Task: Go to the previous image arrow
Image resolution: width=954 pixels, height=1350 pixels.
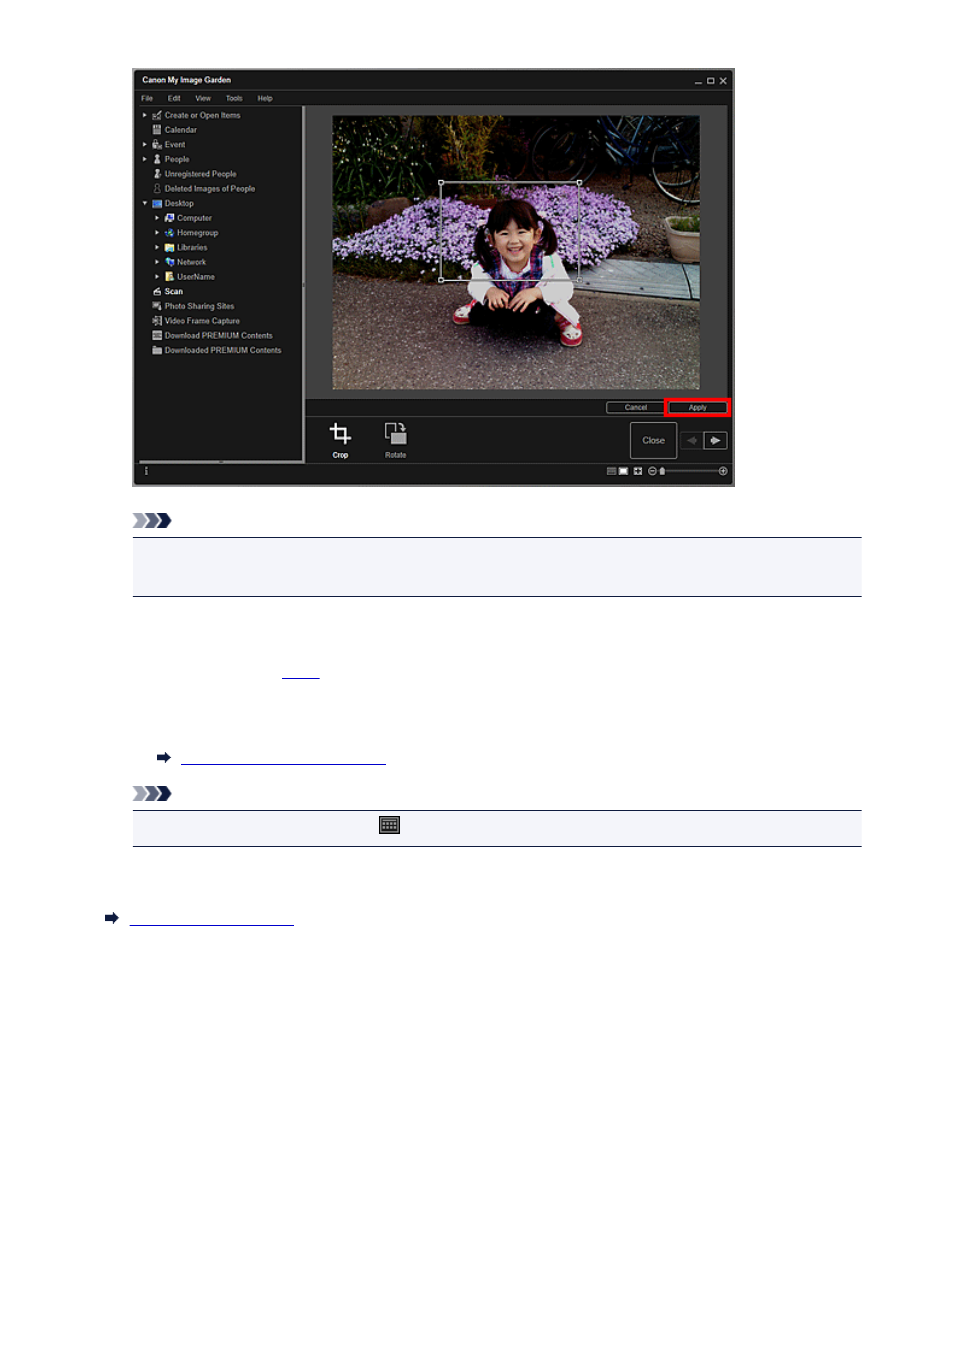Action: point(692,440)
